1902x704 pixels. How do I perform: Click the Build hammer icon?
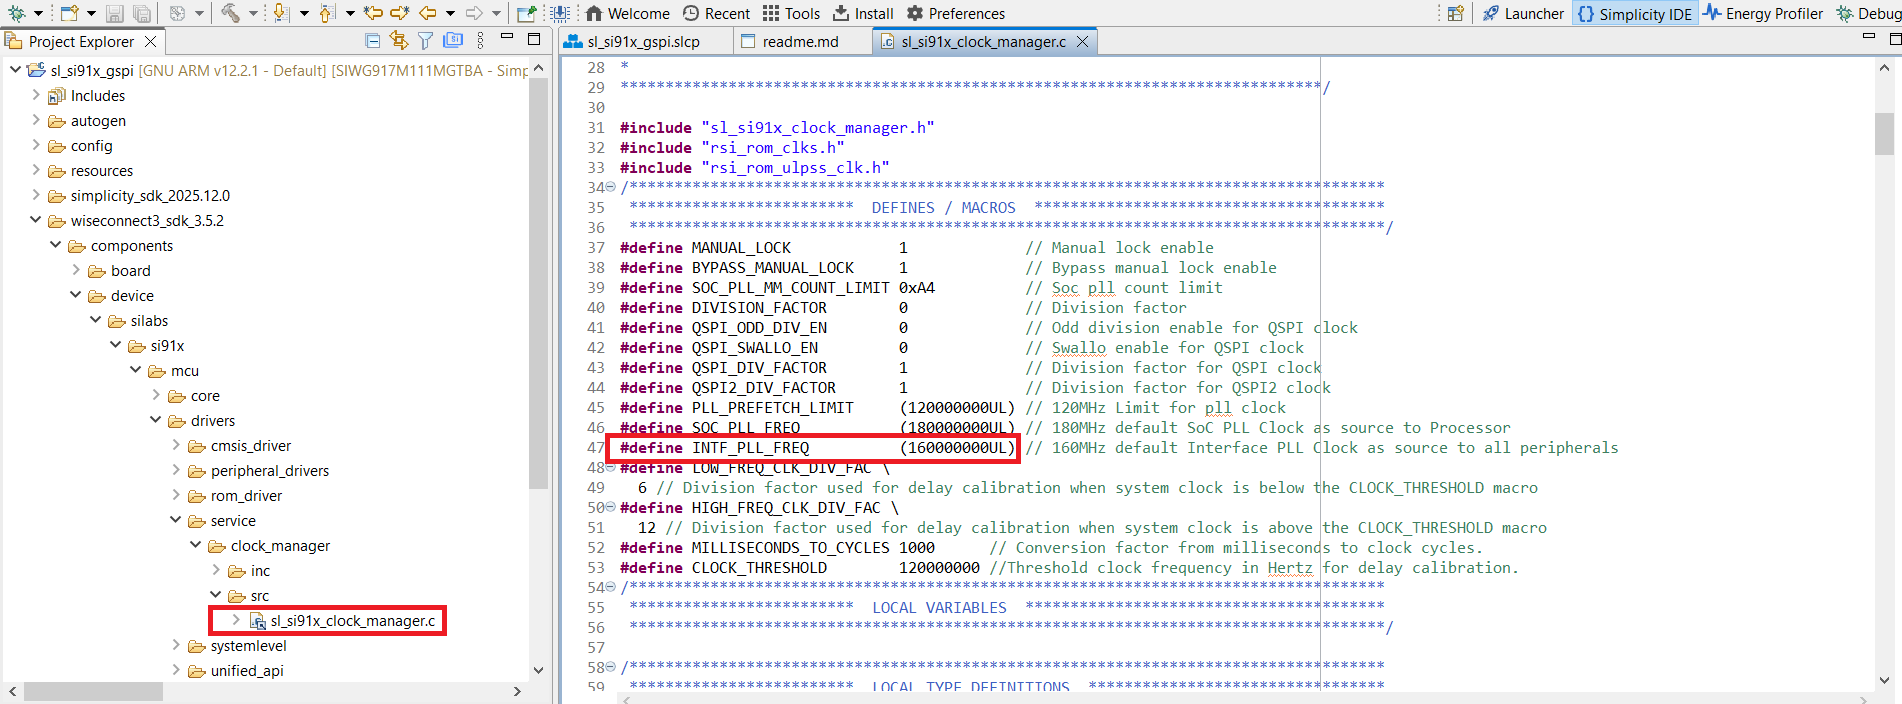230,13
